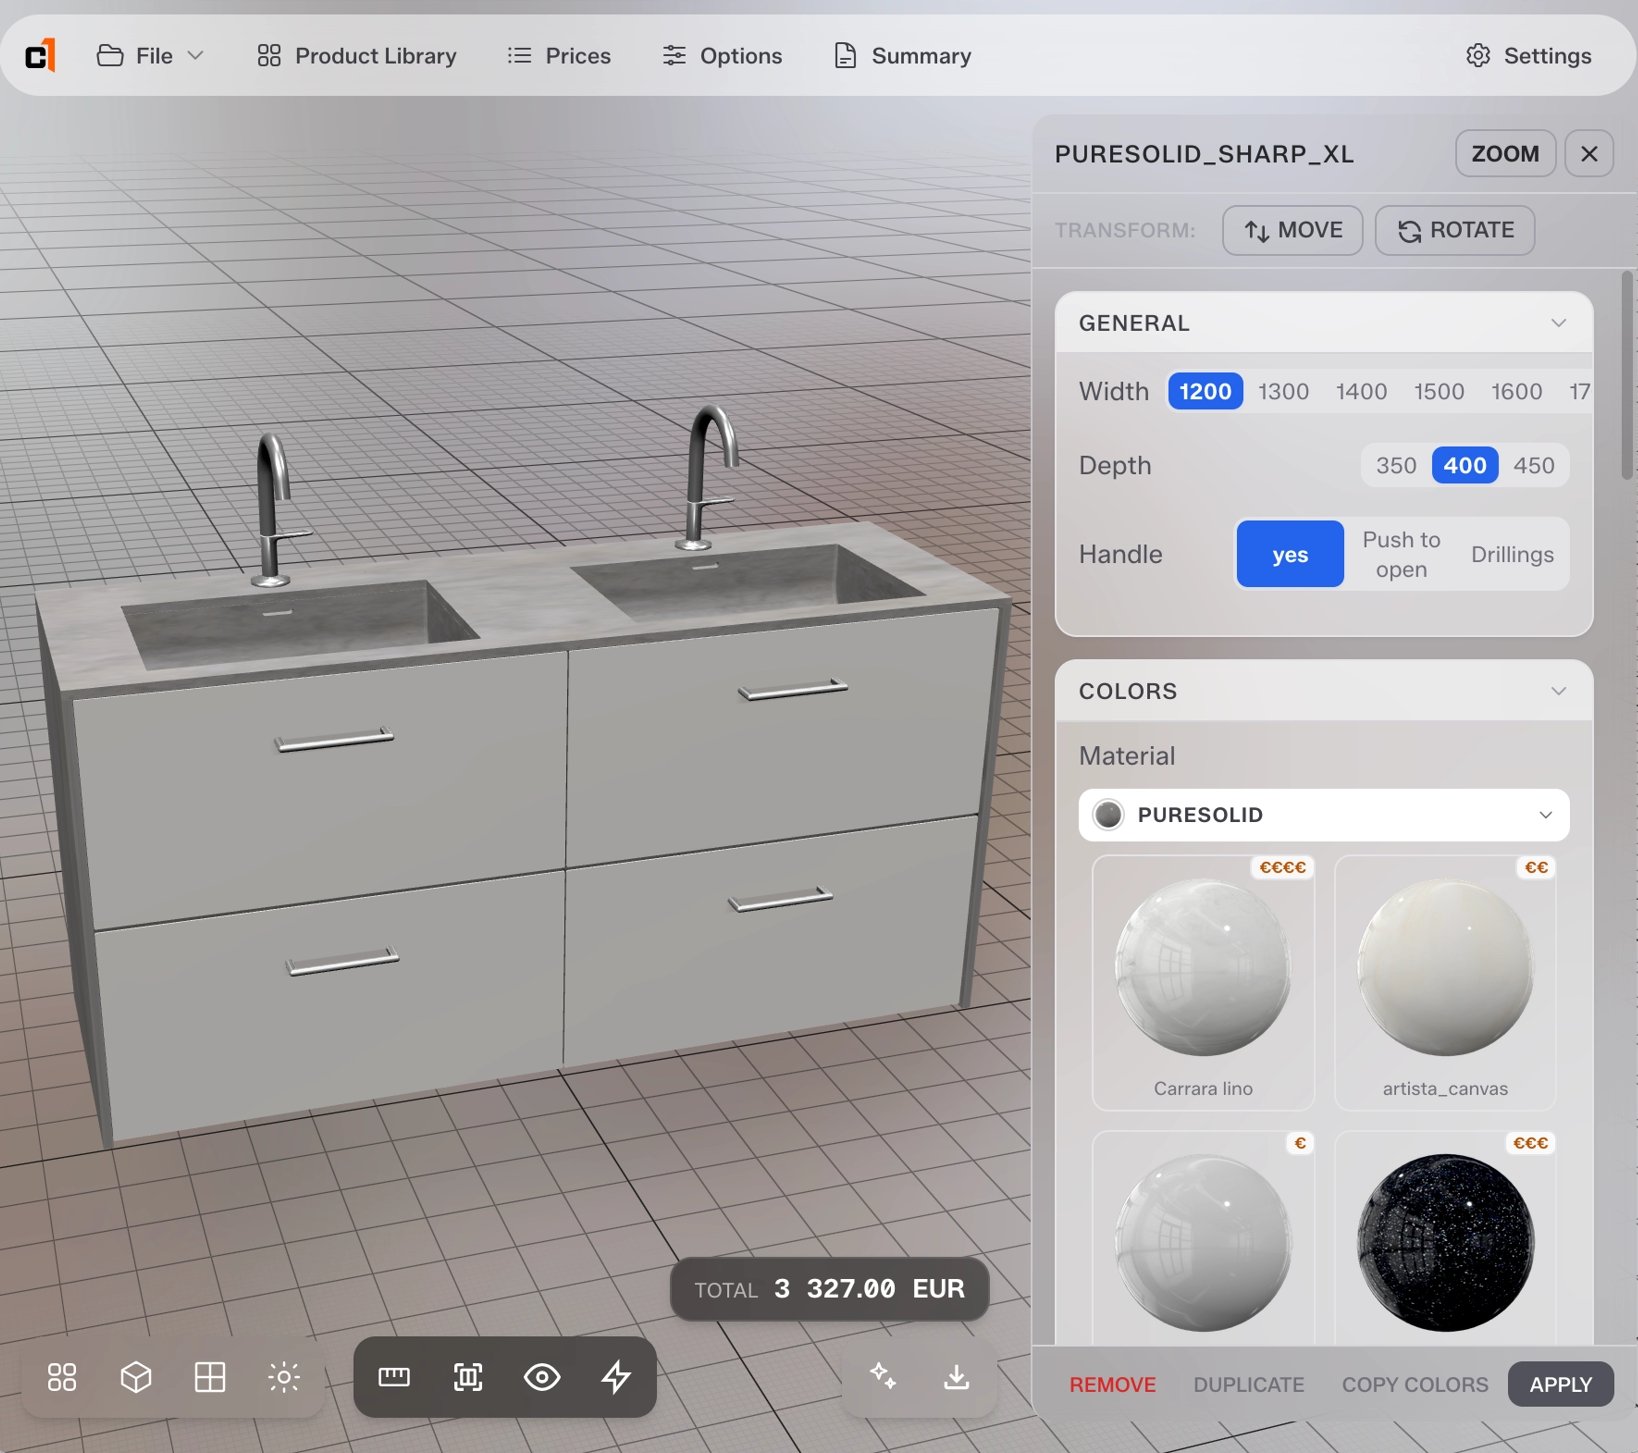Viewport: 1638px width, 1453px height.
Task: Click the gear icon beside Settings
Action: point(1478,55)
